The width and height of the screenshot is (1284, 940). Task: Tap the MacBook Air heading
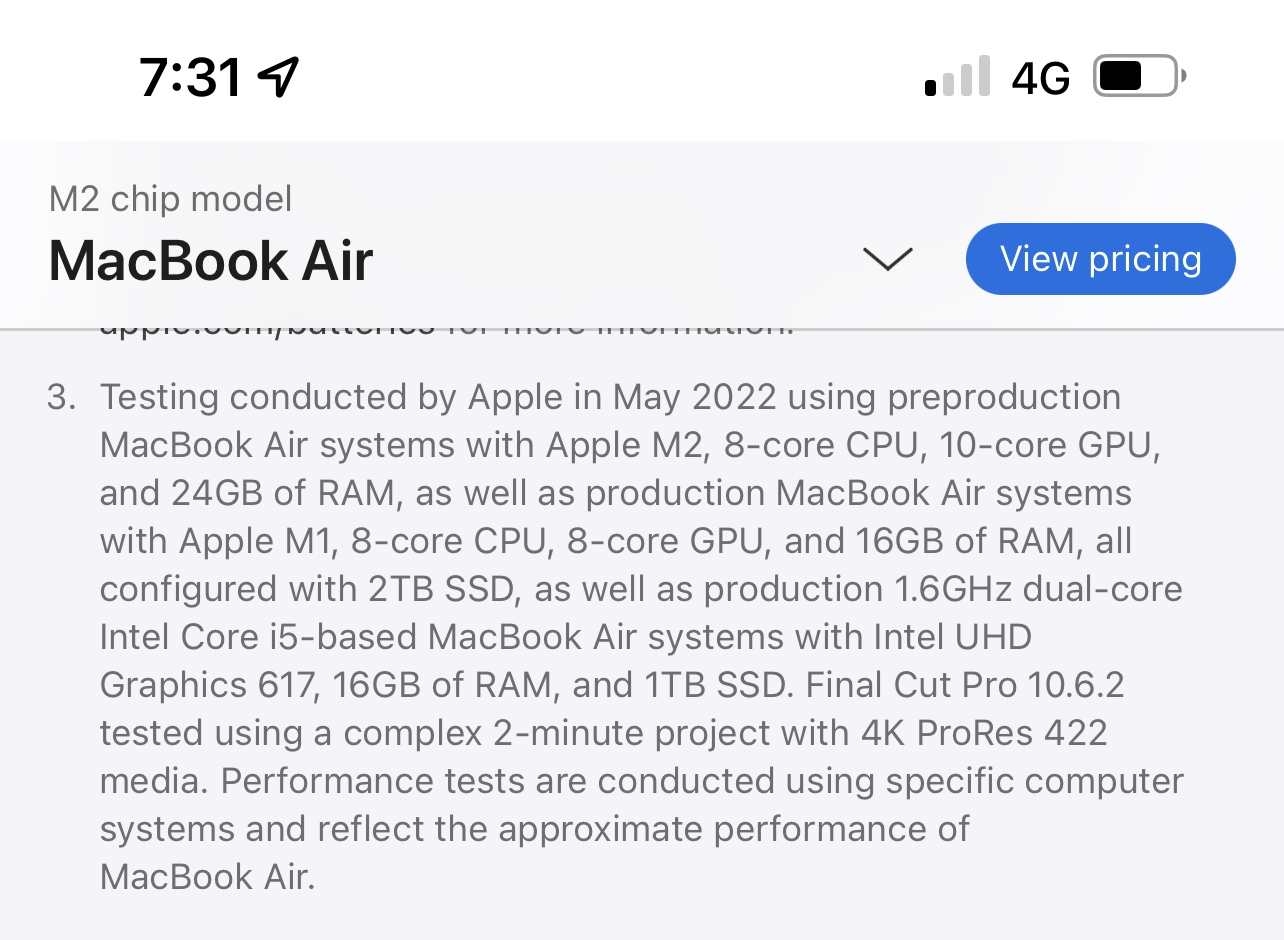[x=211, y=261]
